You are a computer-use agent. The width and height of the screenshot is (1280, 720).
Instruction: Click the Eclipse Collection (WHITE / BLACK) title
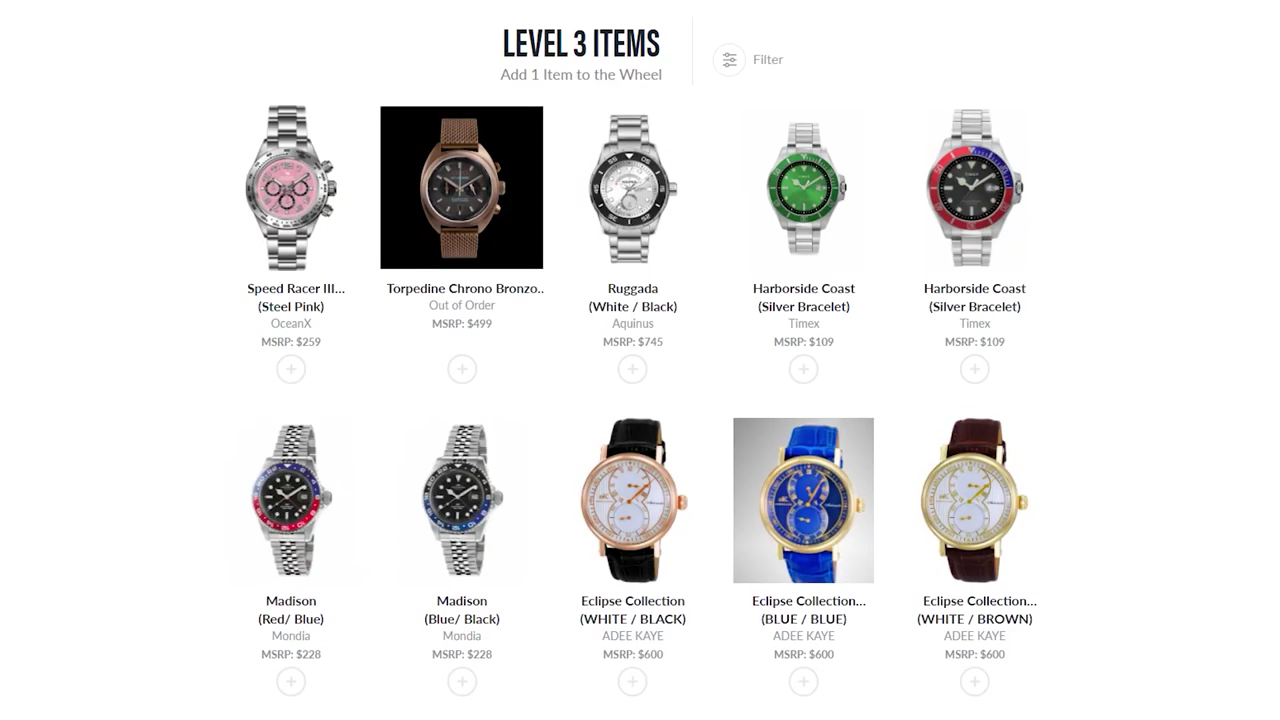pos(633,610)
